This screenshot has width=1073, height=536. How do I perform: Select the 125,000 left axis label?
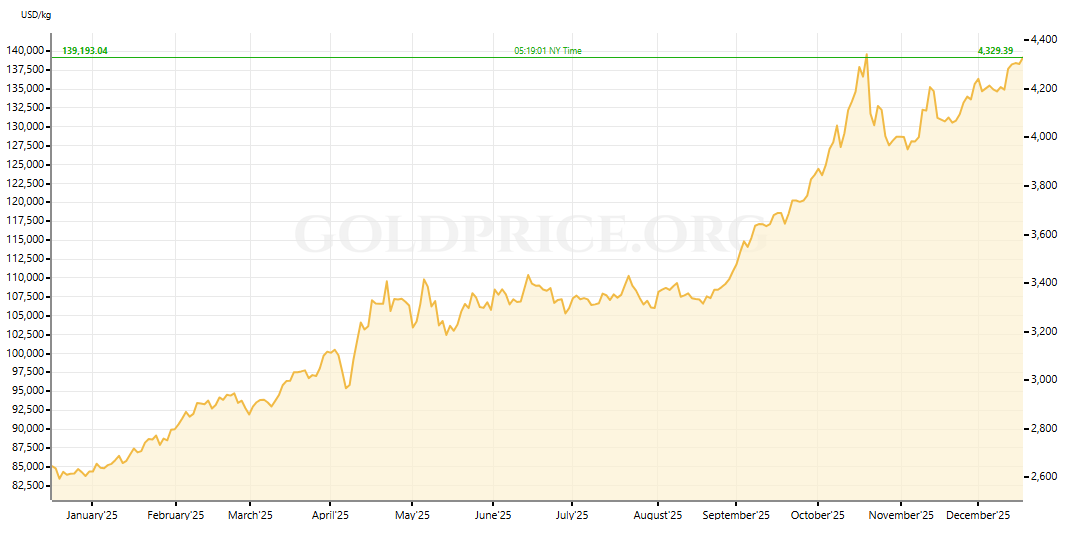(25, 164)
